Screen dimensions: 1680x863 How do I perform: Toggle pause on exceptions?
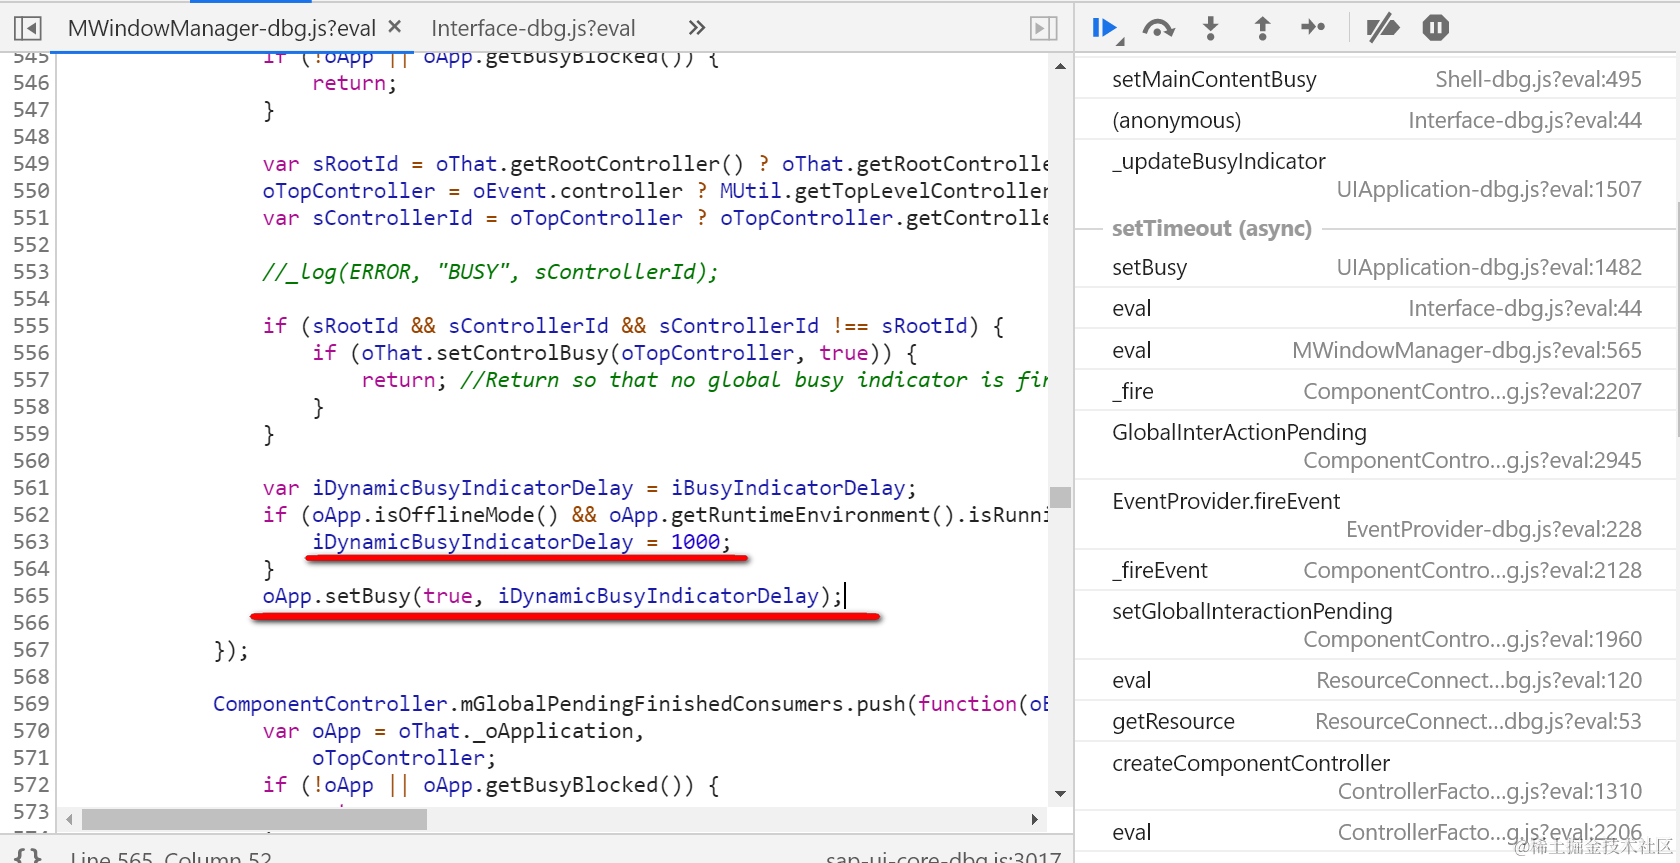(x=1435, y=28)
